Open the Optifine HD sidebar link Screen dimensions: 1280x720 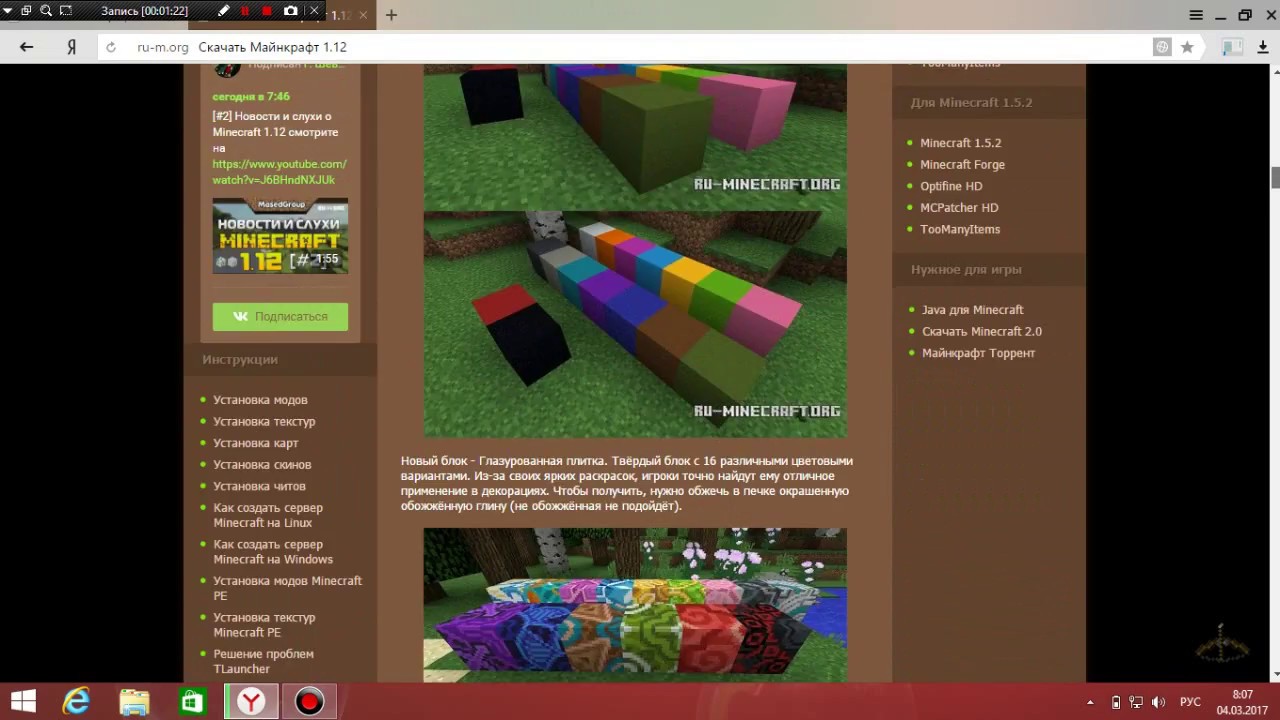(951, 186)
